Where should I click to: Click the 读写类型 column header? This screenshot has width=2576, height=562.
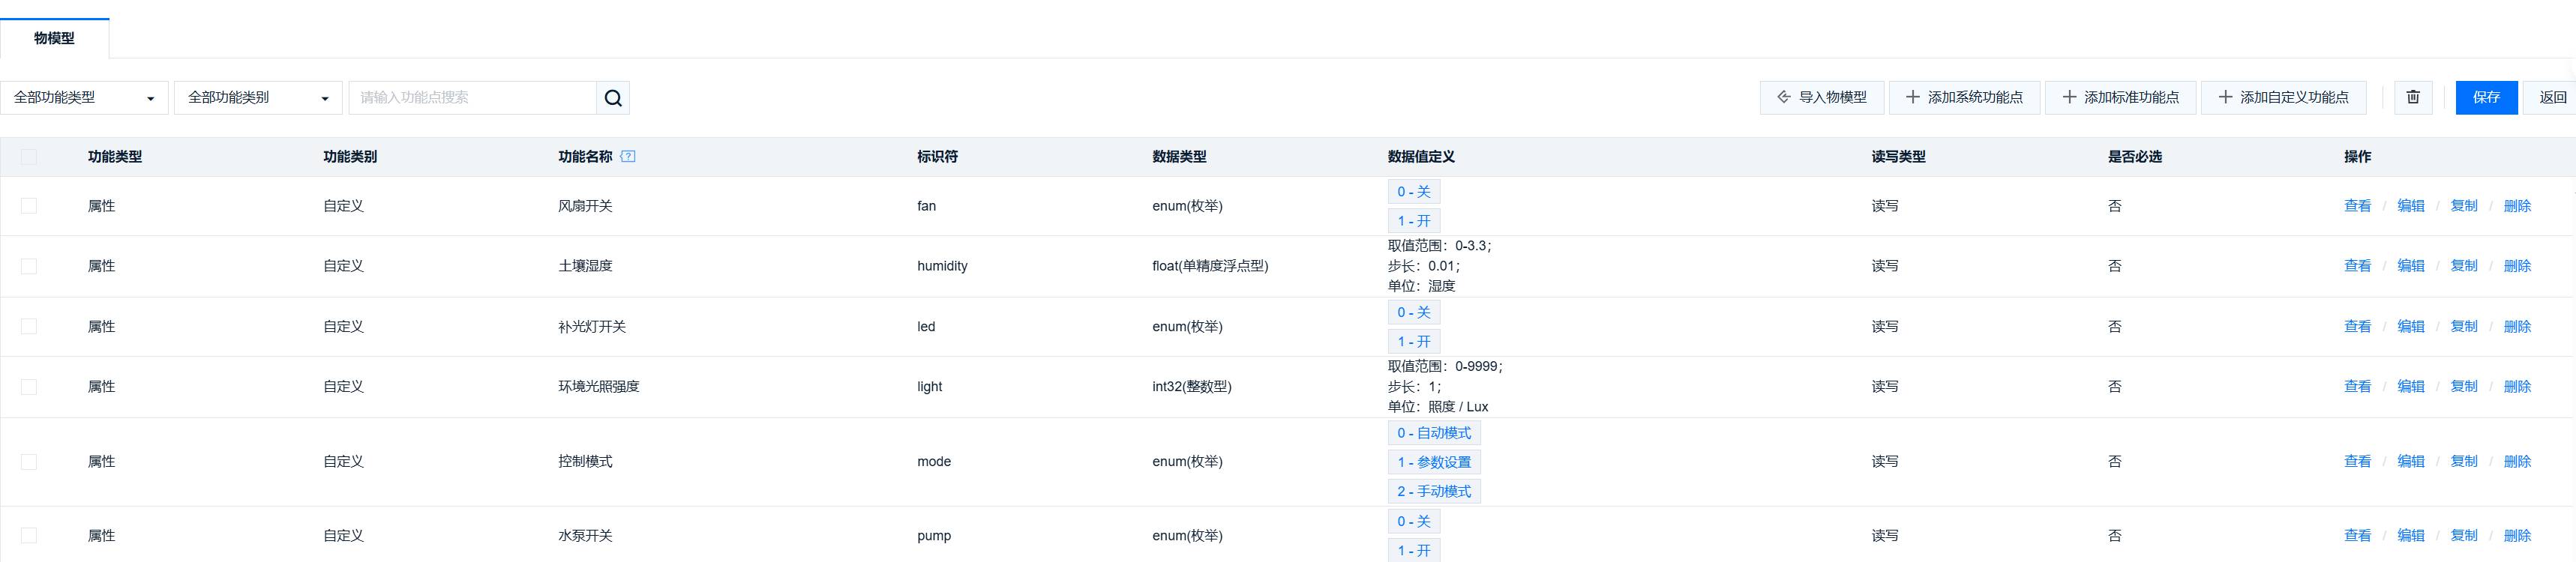(x=1898, y=157)
